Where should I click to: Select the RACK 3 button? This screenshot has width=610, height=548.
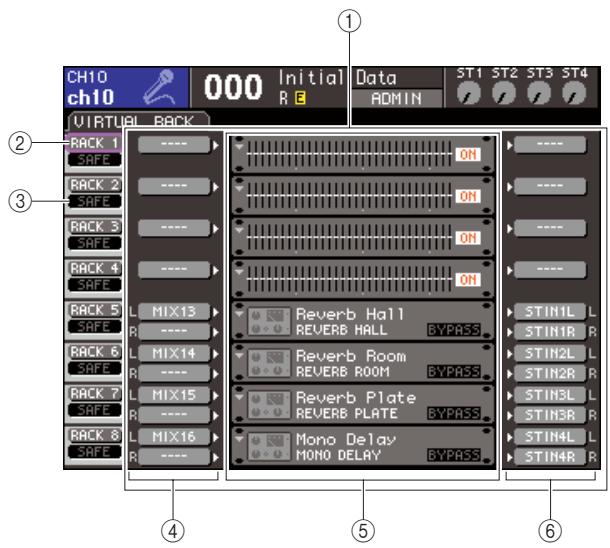tap(94, 226)
